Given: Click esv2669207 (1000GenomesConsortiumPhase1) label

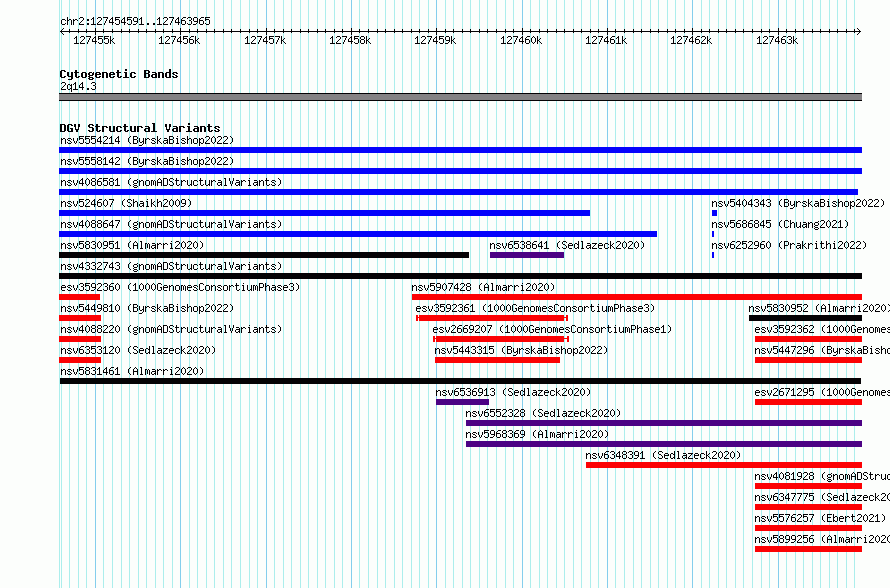Looking at the screenshot, I should pos(552,329).
